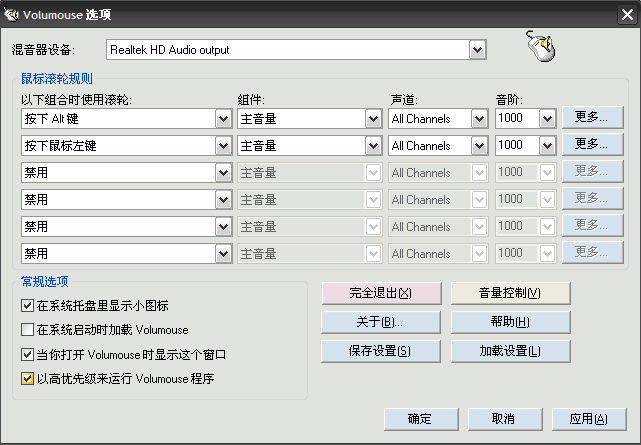Click the 1000 value field in 鼠标左键 row

tap(518, 145)
